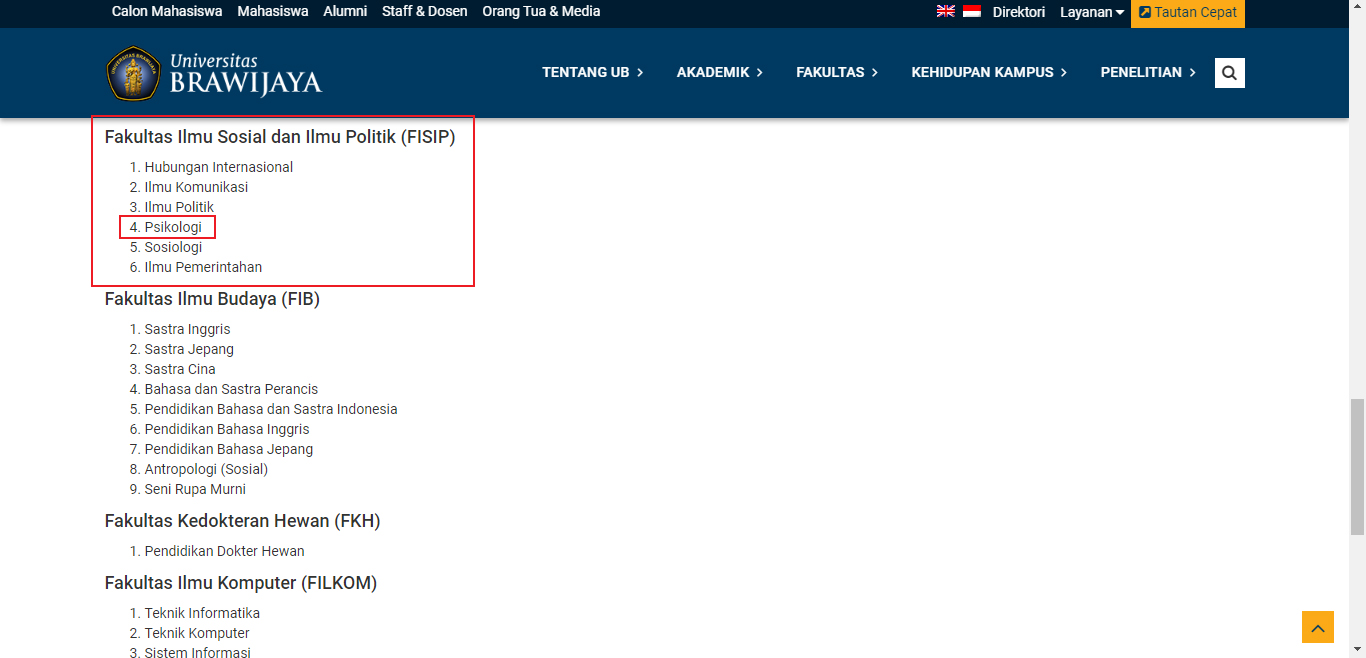Click Antropologi (Sosial) list item
This screenshot has height=658, width=1366.
[206, 469]
